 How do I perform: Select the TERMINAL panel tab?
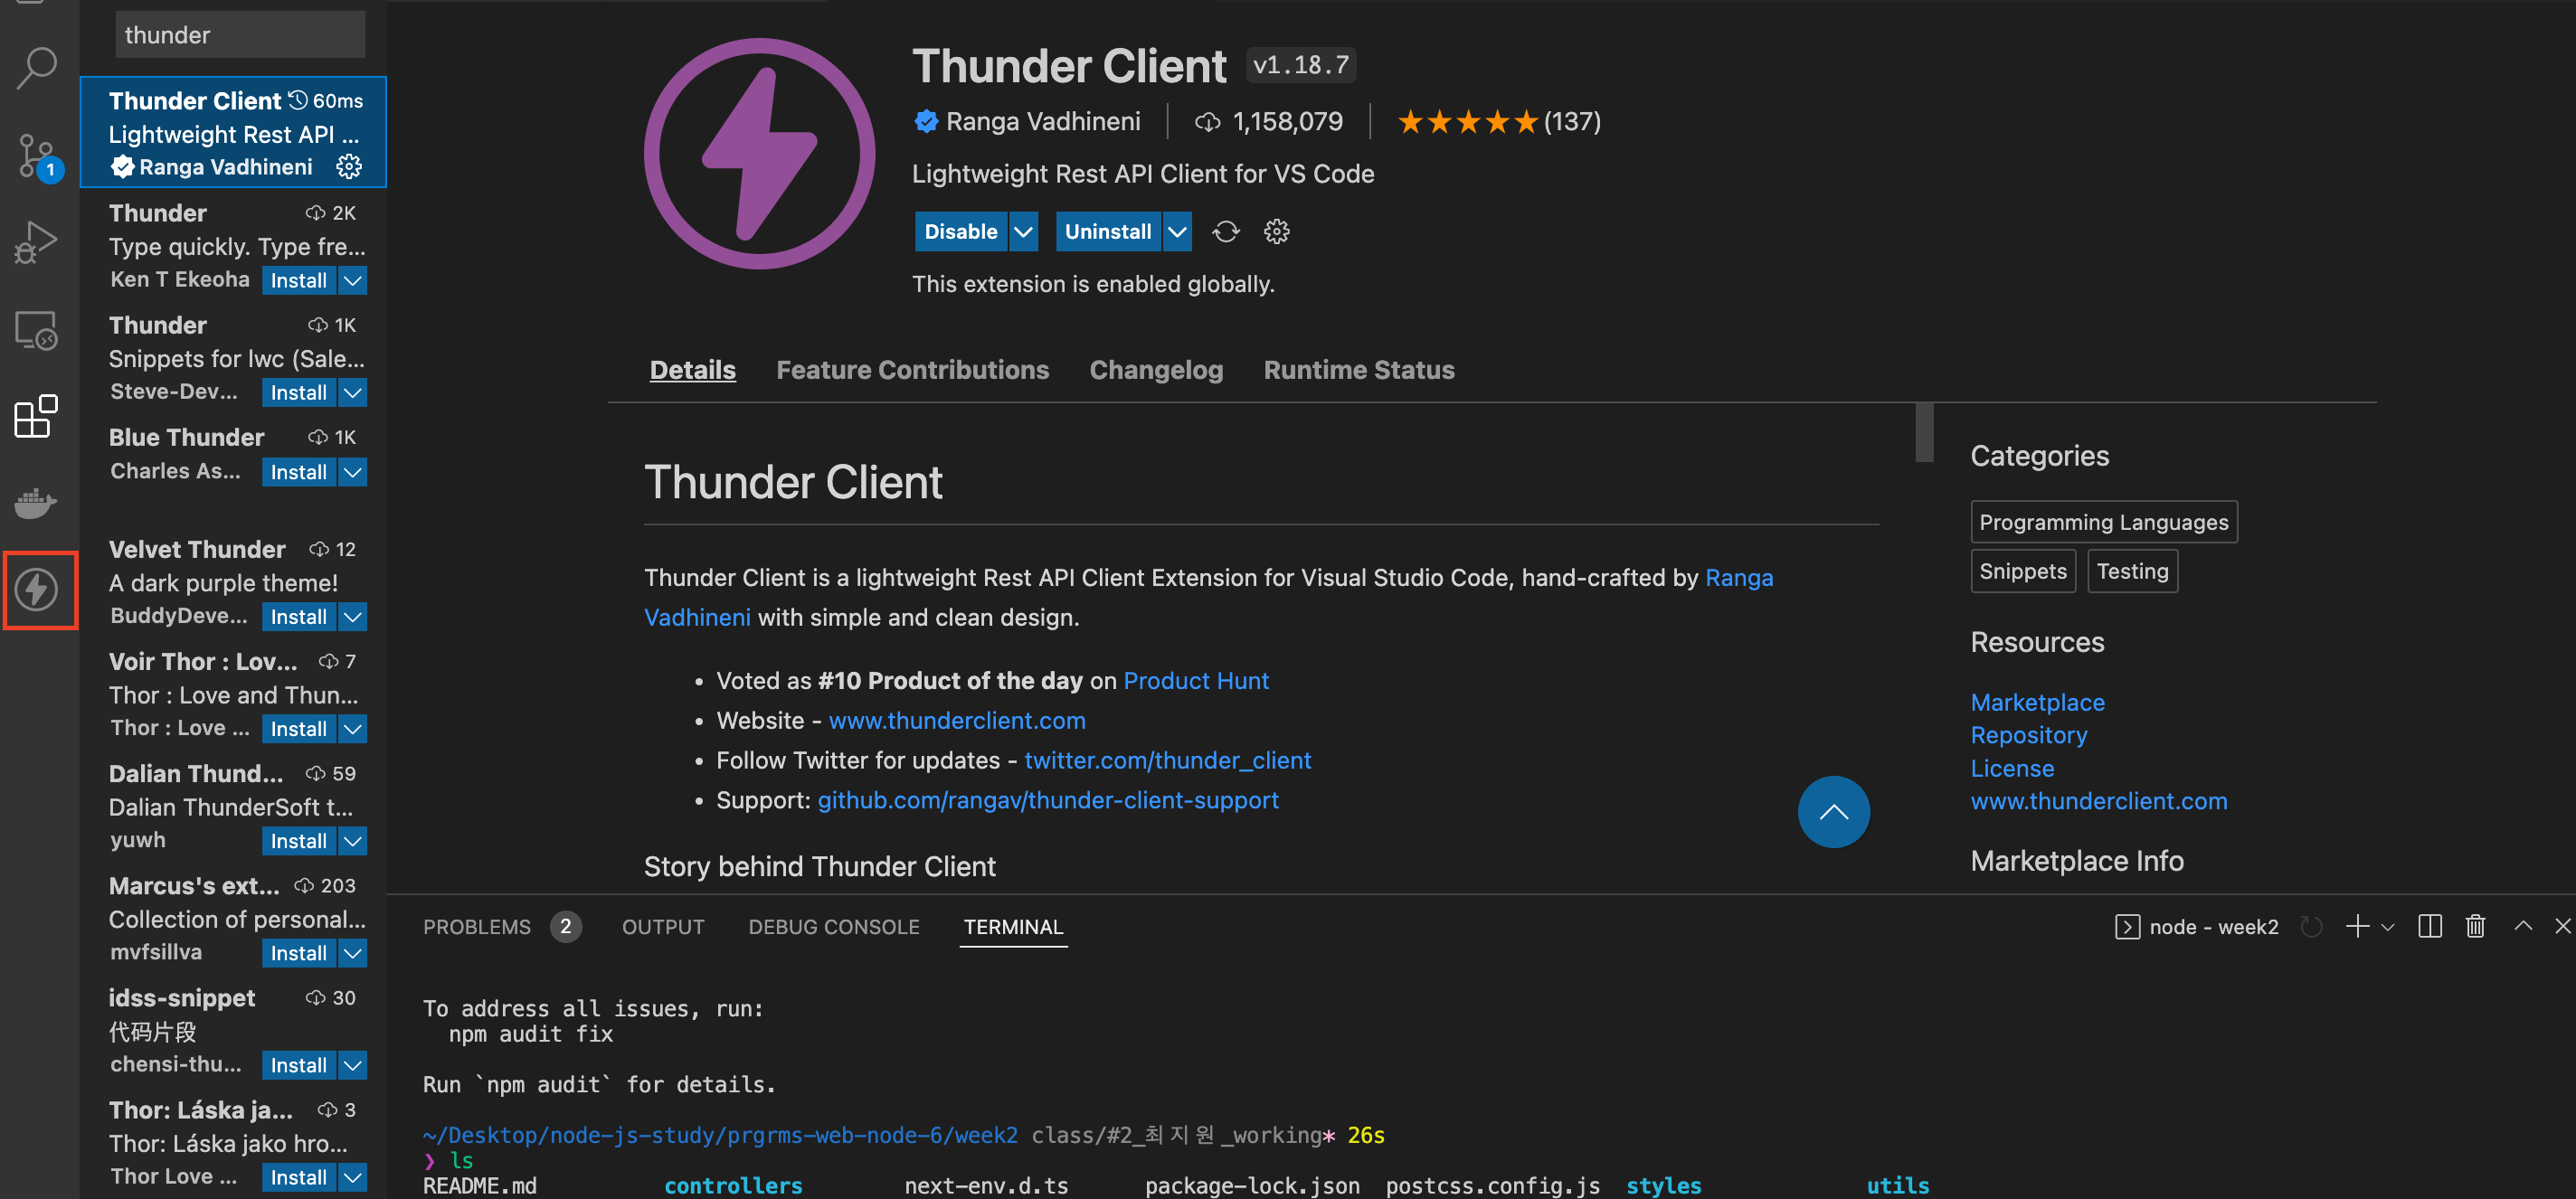(1013, 927)
